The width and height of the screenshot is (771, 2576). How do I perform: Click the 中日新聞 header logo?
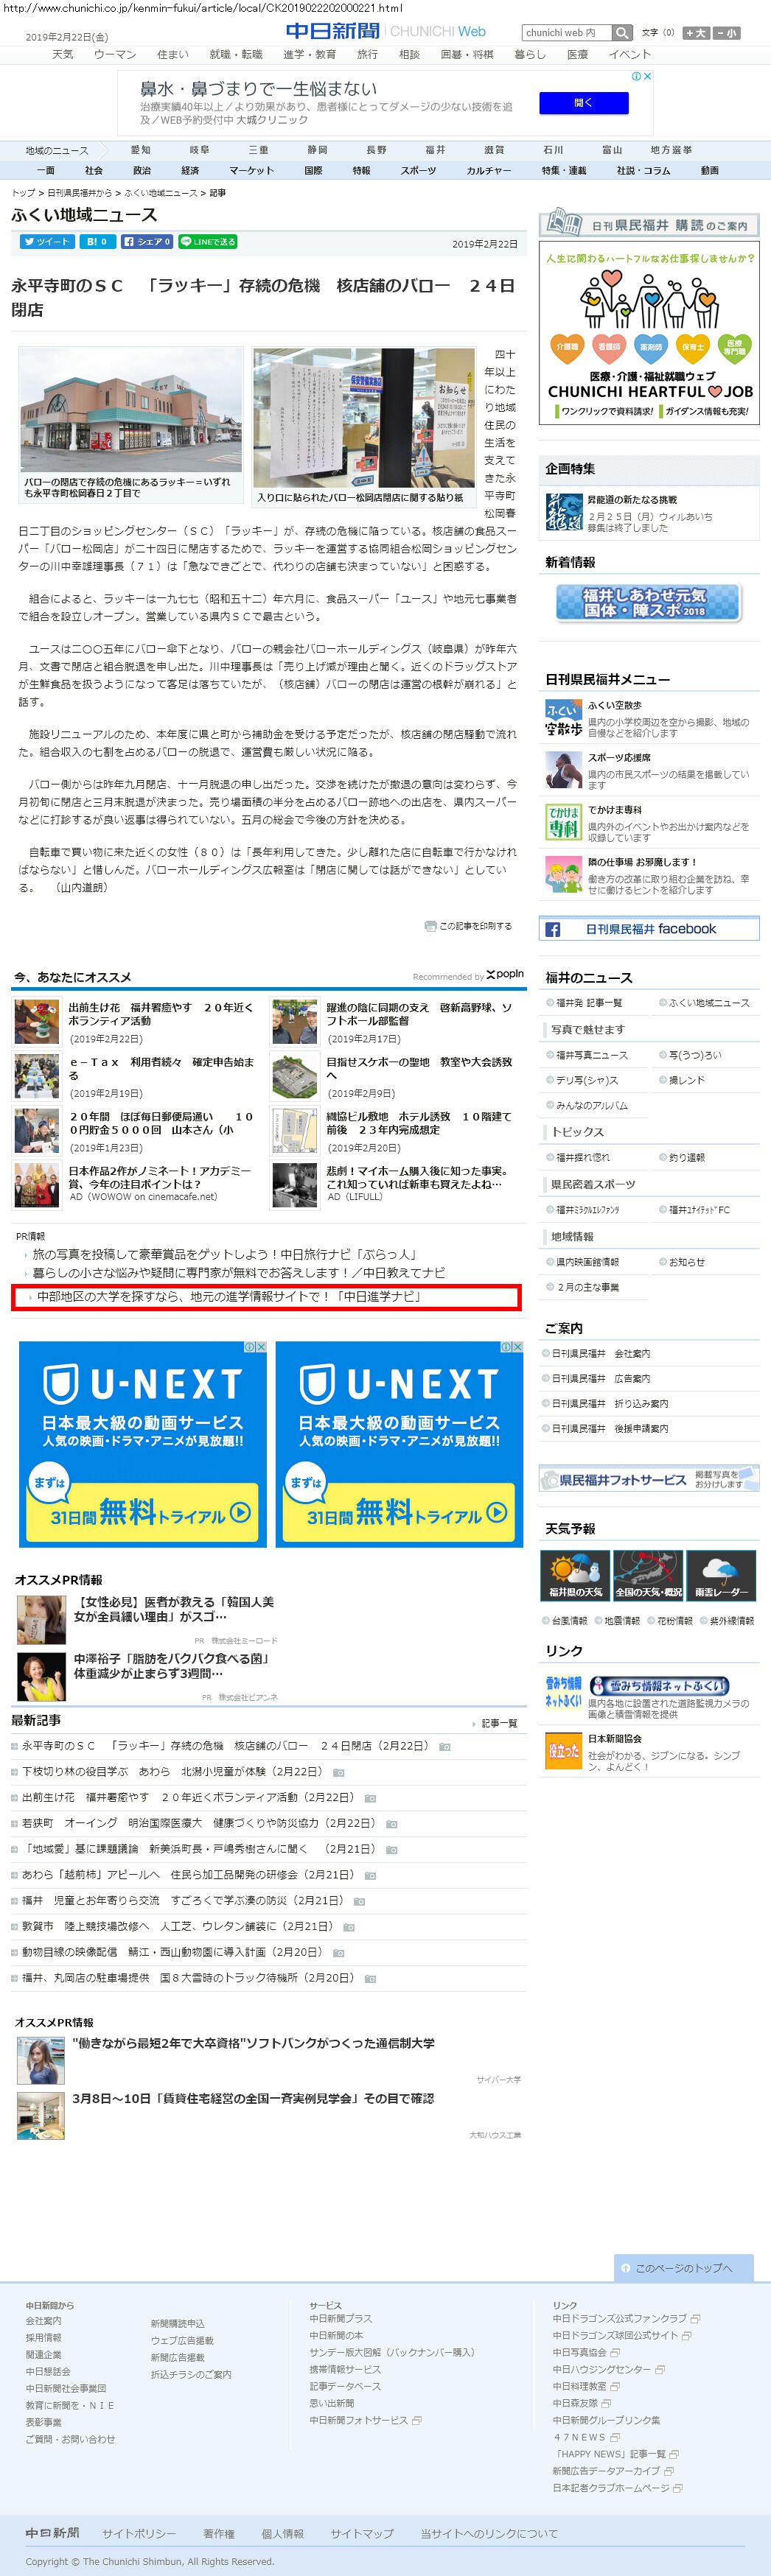click(335, 31)
